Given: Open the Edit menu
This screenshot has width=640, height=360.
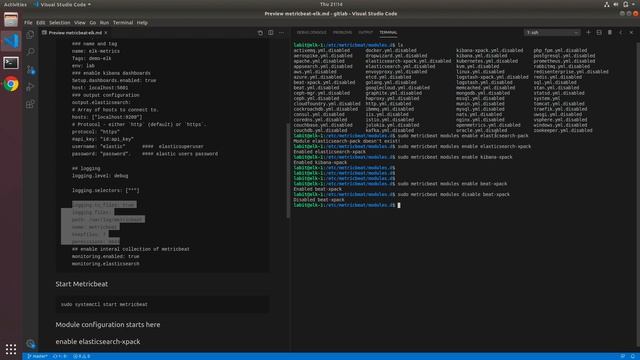Looking at the screenshot, I should pyautogui.click(x=40, y=22).
